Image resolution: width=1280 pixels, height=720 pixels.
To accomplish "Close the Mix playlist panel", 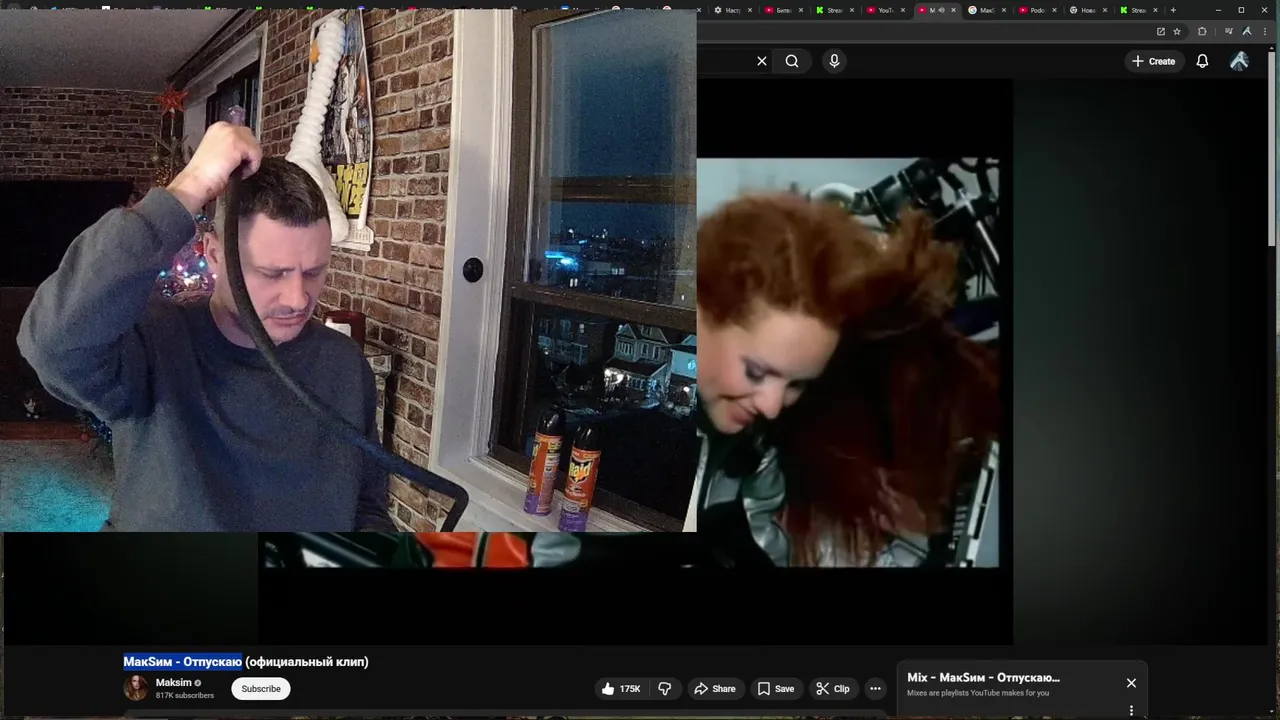I will click(x=1131, y=683).
